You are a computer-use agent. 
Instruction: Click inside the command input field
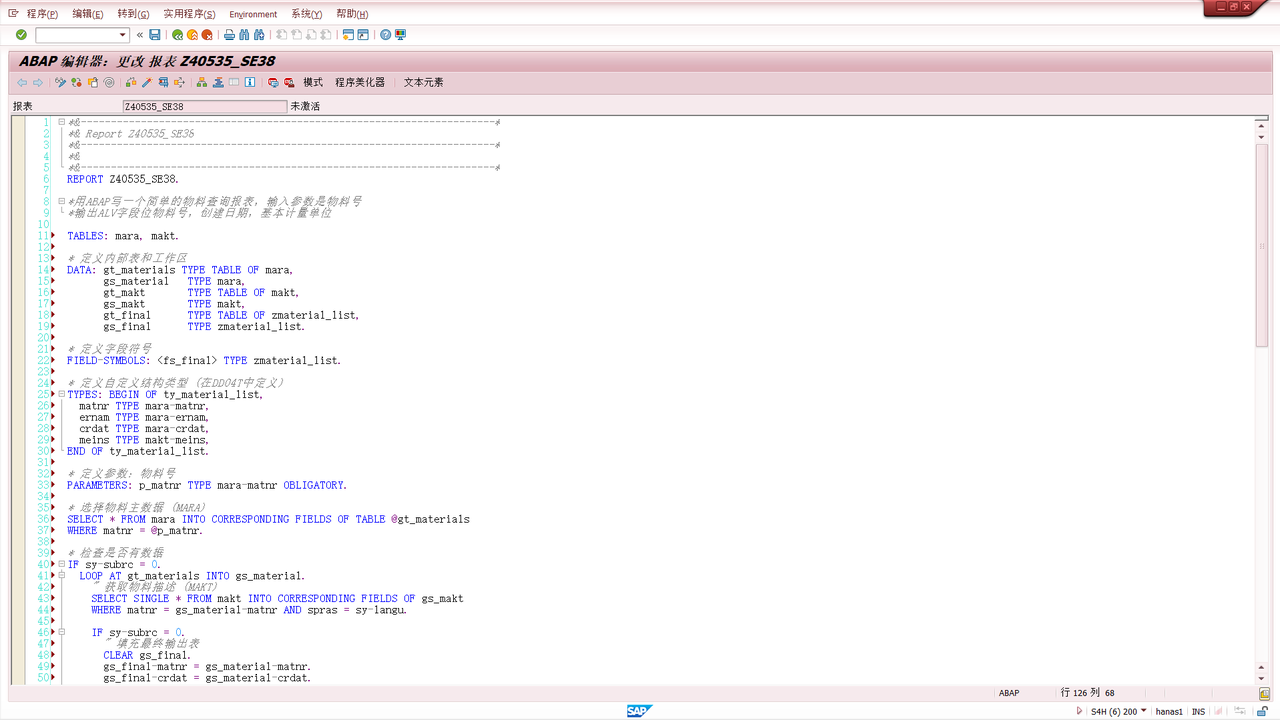coord(77,35)
